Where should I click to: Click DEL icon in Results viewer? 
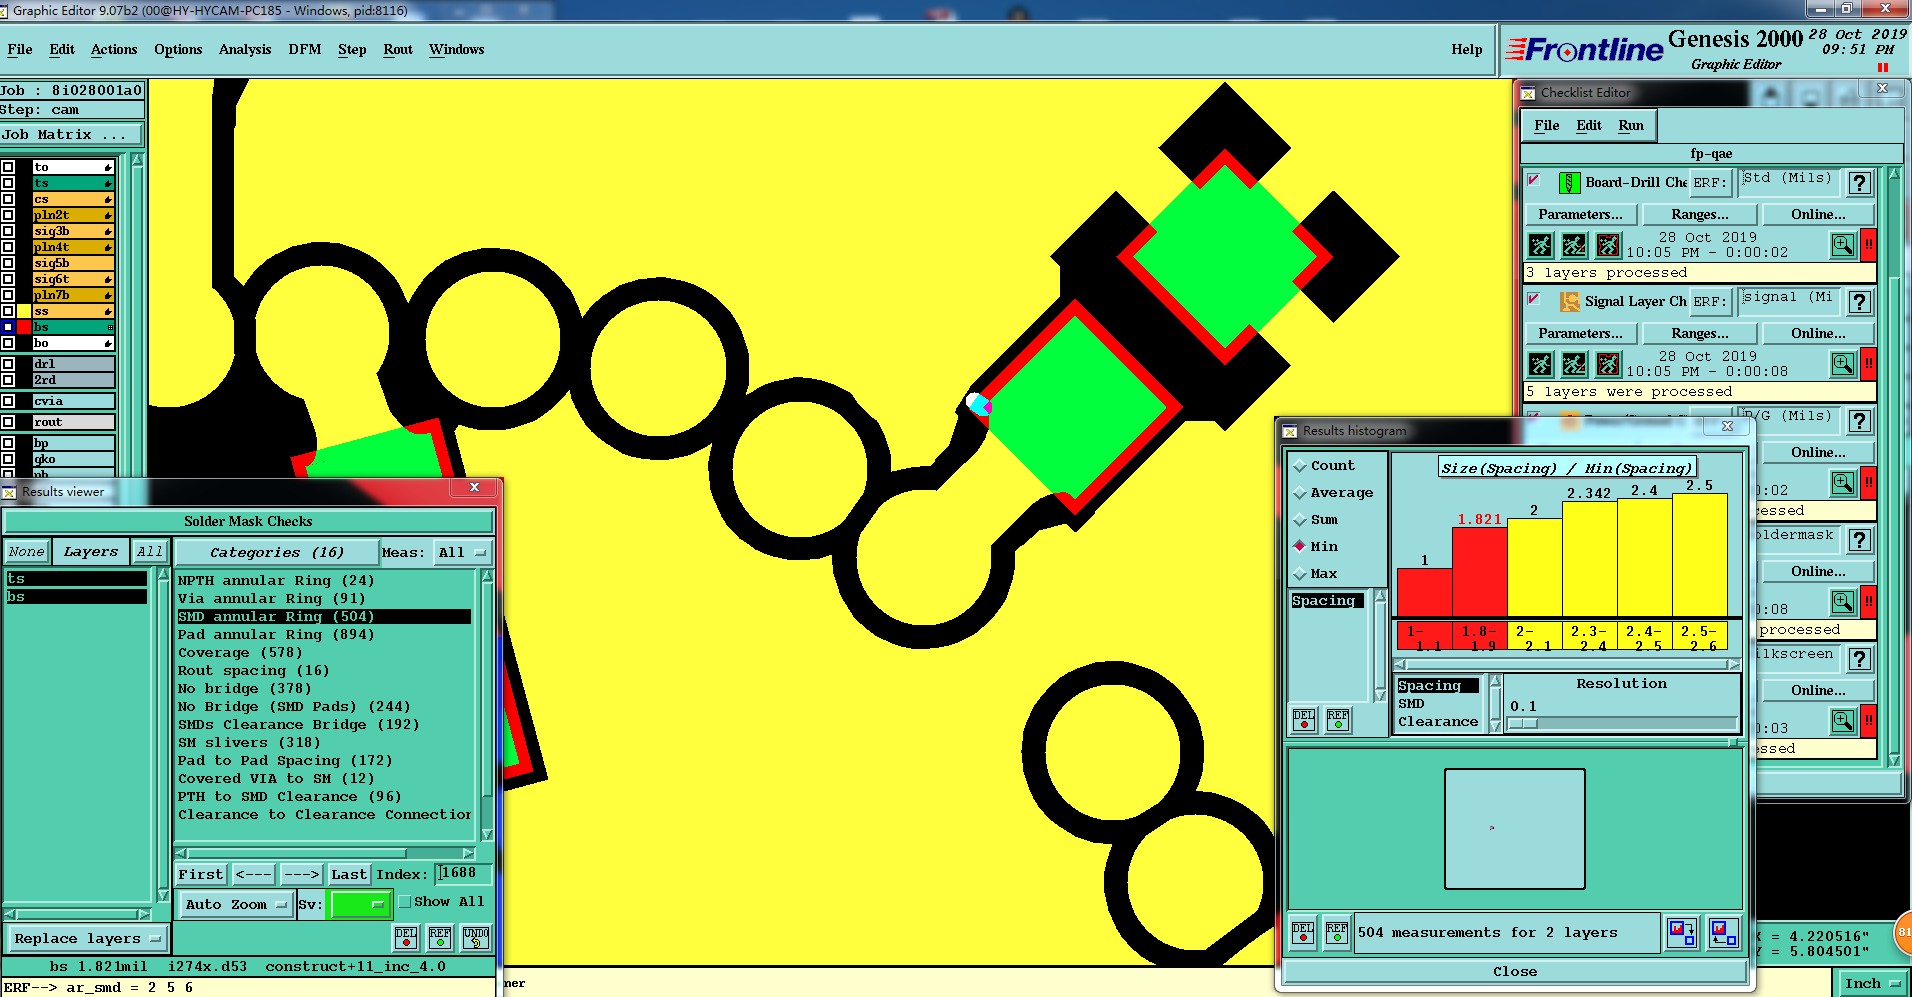405,937
